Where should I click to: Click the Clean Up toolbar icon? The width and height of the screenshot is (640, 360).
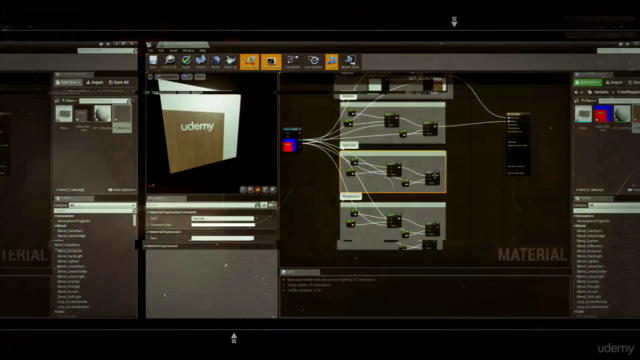(231, 62)
